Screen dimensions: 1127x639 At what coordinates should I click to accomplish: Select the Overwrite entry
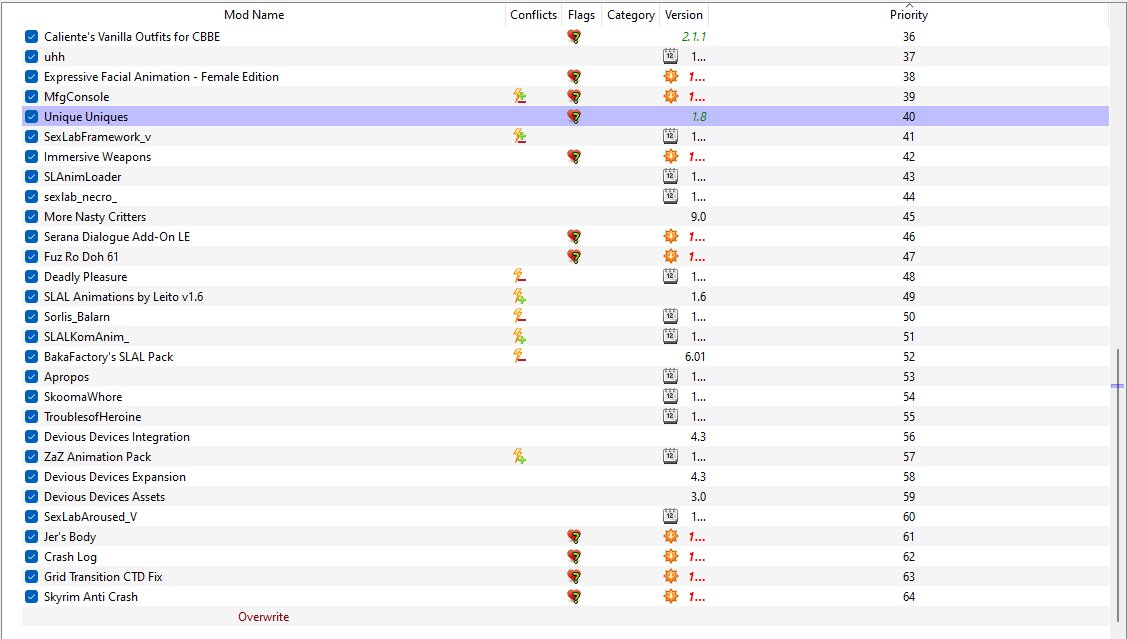tap(264, 617)
